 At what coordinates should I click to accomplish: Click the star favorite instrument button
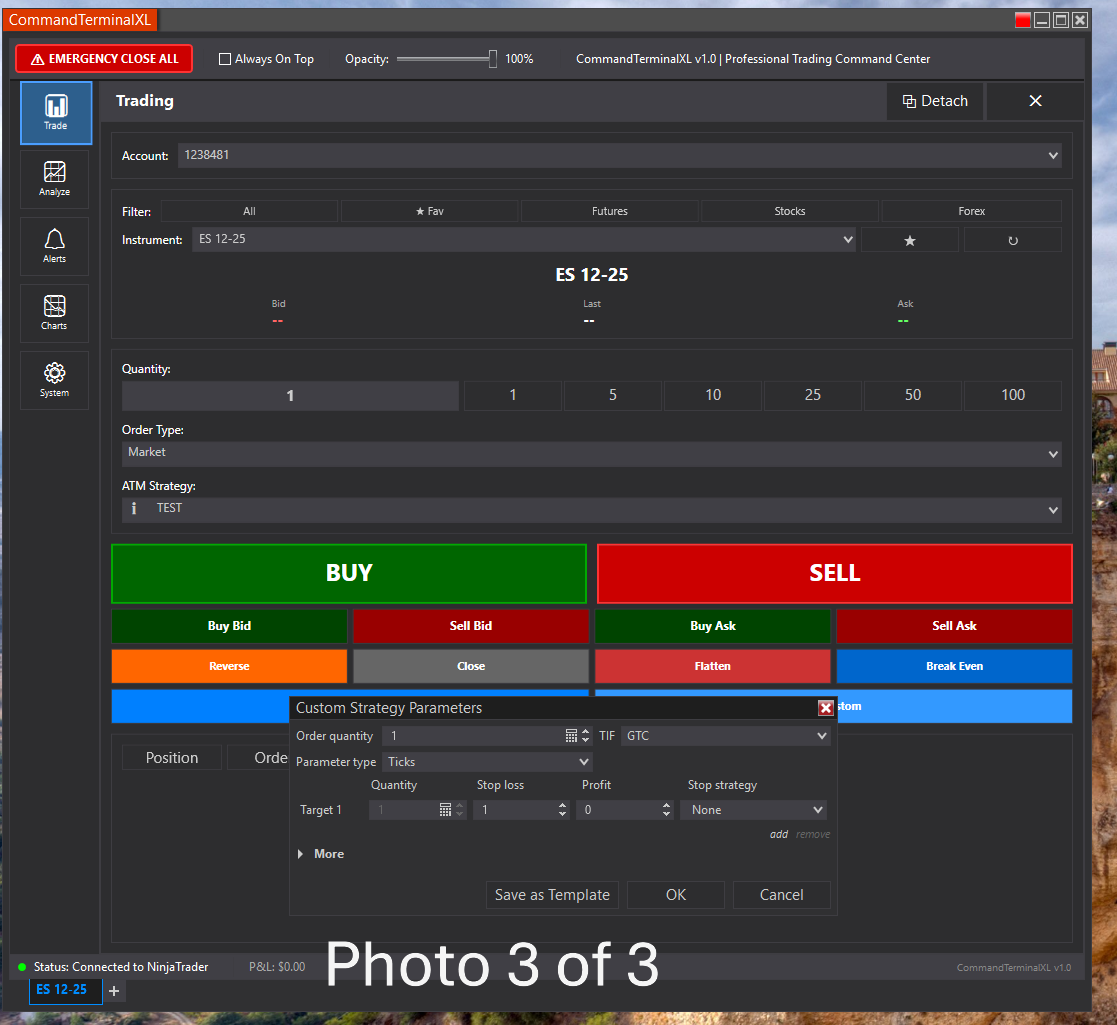pos(909,240)
